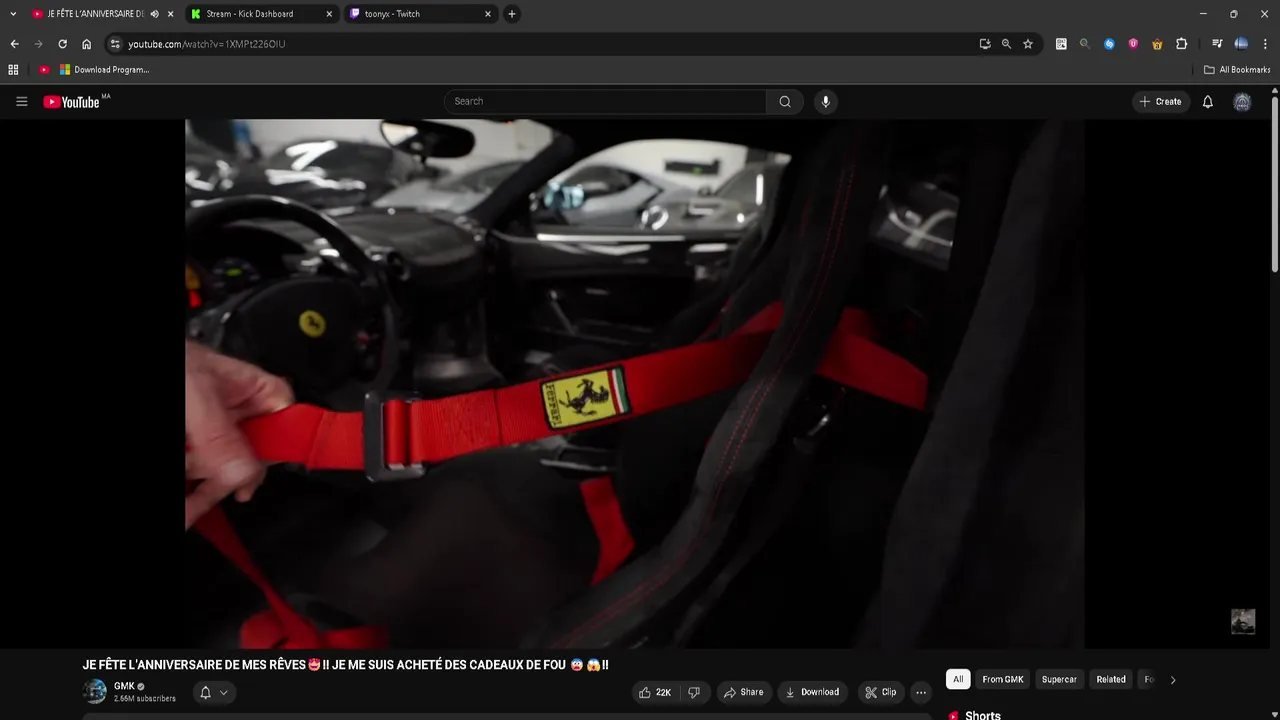Download the video
Screen dimensions: 1280x720
pyautogui.click(x=812, y=692)
